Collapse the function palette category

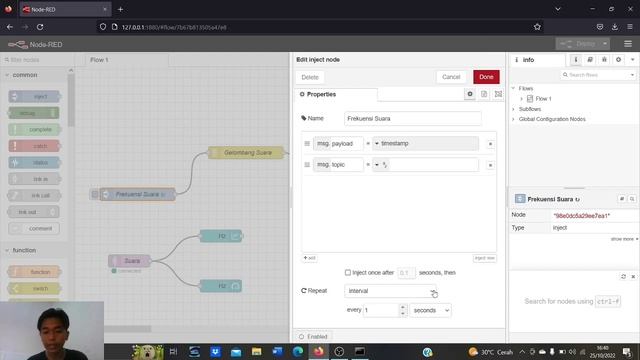click(x=24, y=250)
